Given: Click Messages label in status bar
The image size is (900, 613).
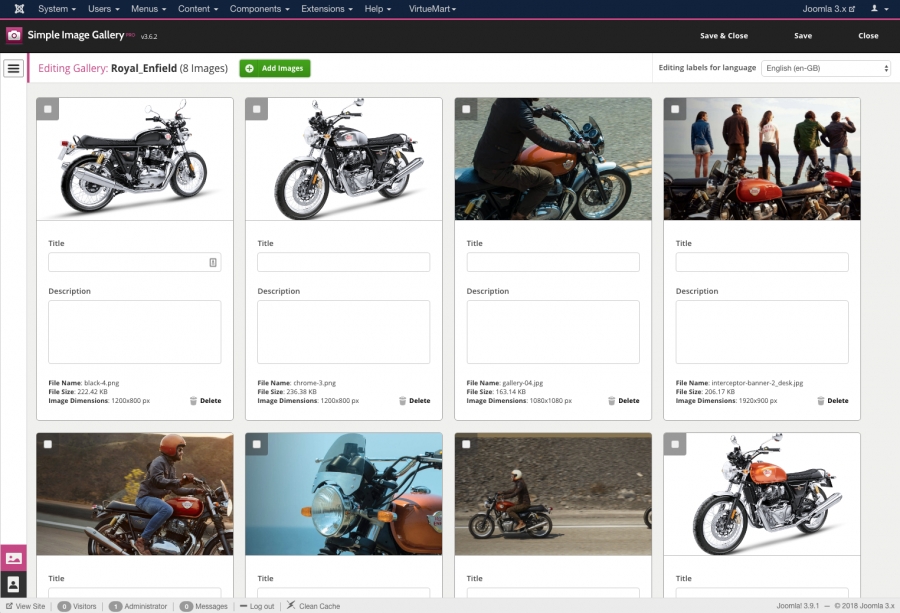Looking at the screenshot, I should point(211,606).
